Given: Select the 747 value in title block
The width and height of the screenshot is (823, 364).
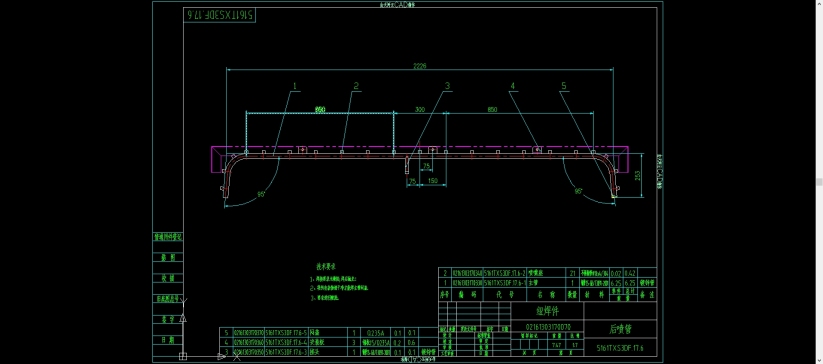Looking at the screenshot, I should click(x=556, y=345).
